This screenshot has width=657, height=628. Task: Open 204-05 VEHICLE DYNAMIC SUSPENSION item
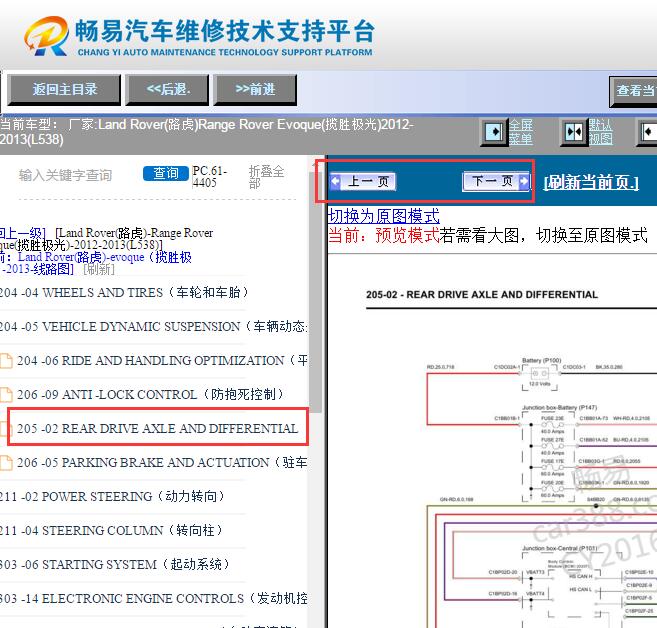click(x=153, y=326)
